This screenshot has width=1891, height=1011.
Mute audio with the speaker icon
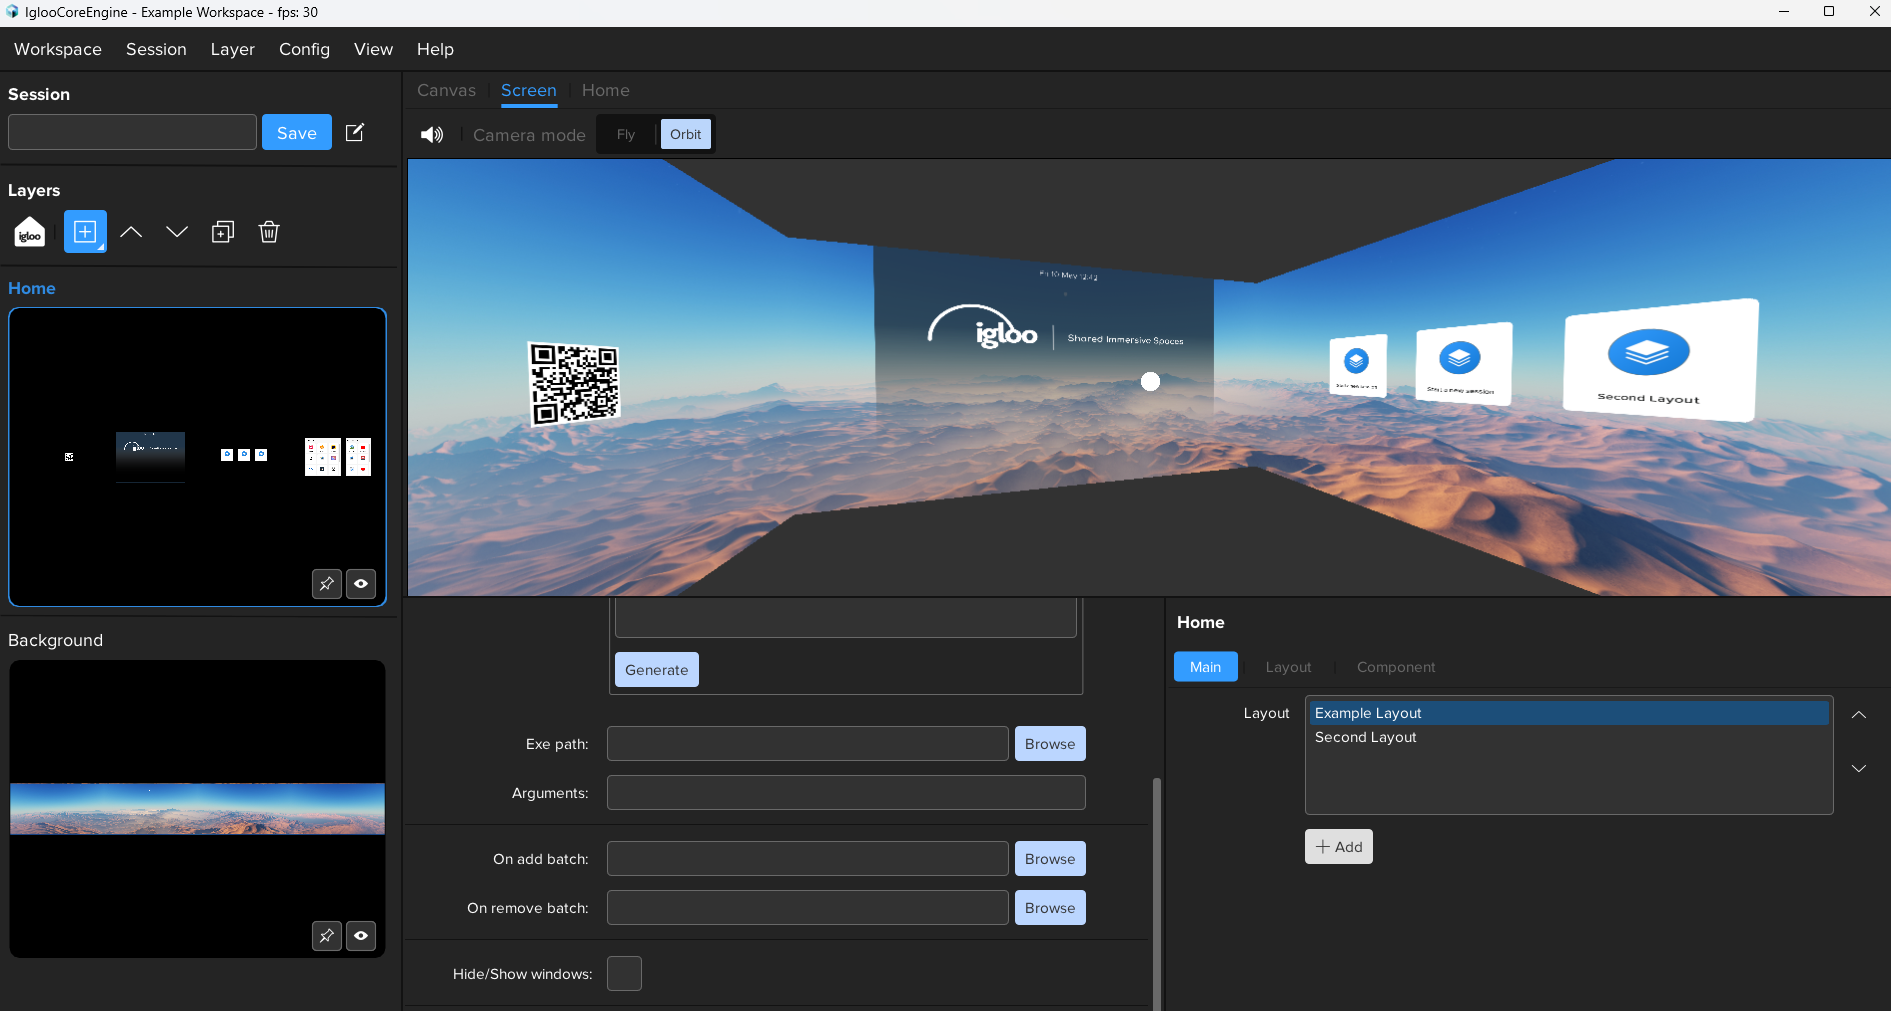[432, 135]
